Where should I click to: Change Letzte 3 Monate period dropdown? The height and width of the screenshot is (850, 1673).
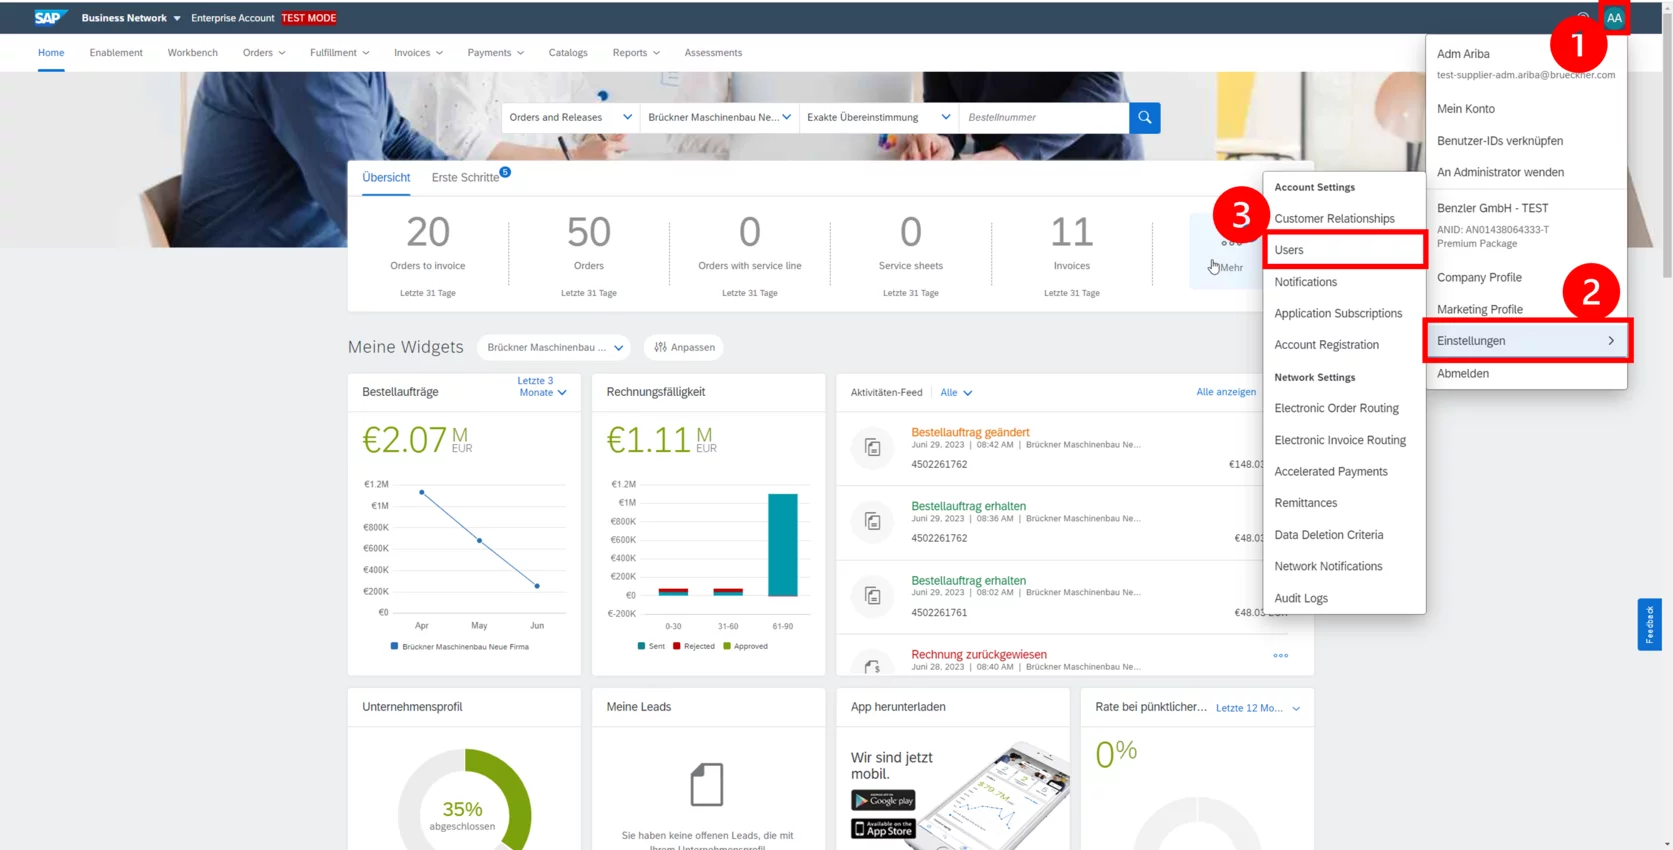click(x=542, y=386)
